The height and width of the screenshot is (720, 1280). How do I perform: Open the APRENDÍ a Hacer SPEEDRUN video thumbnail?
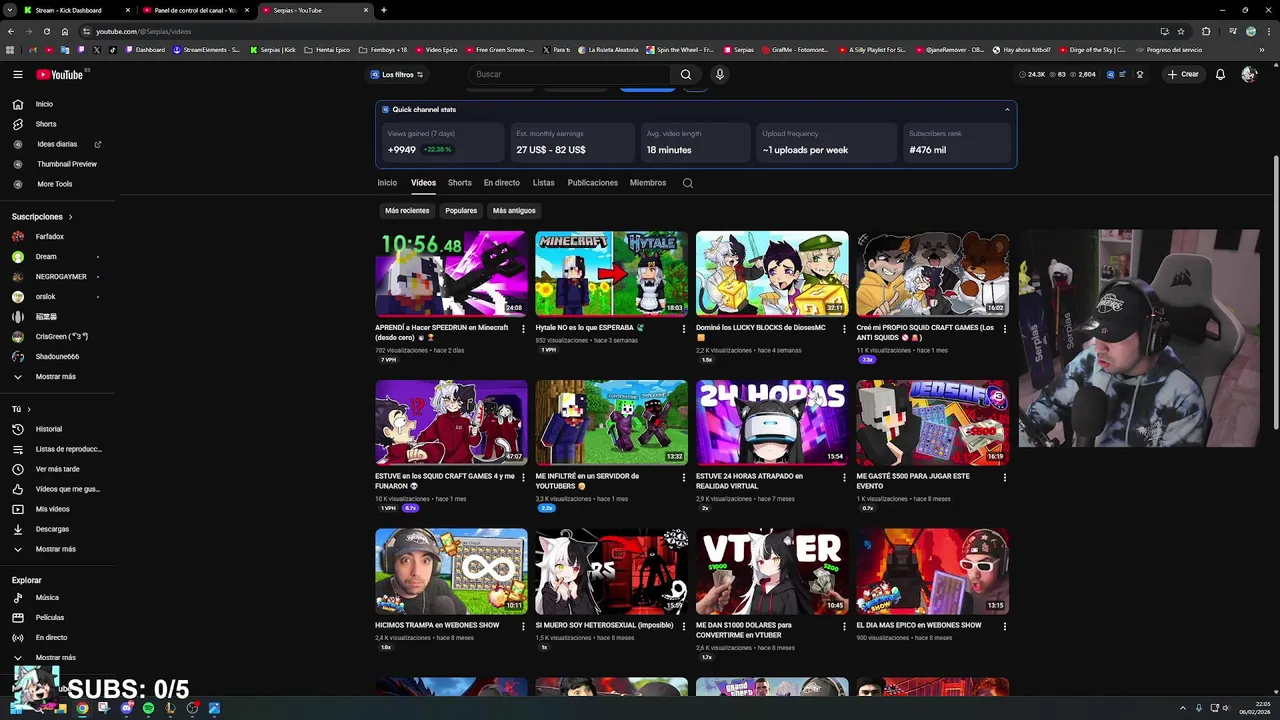[x=451, y=274]
